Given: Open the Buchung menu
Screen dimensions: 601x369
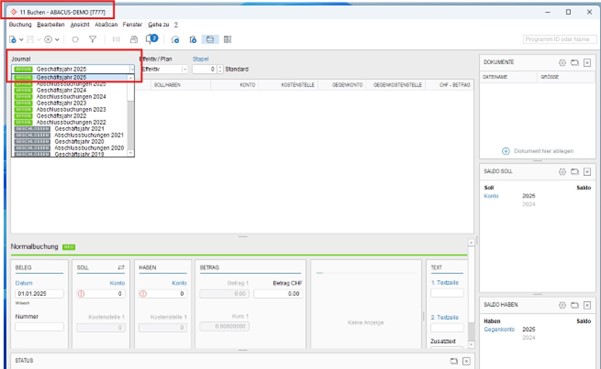Looking at the screenshot, I should (x=20, y=25).
